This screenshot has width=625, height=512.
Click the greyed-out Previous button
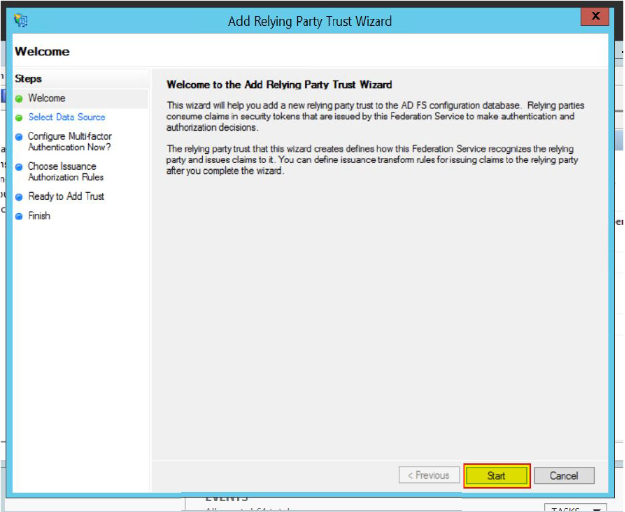429,476
